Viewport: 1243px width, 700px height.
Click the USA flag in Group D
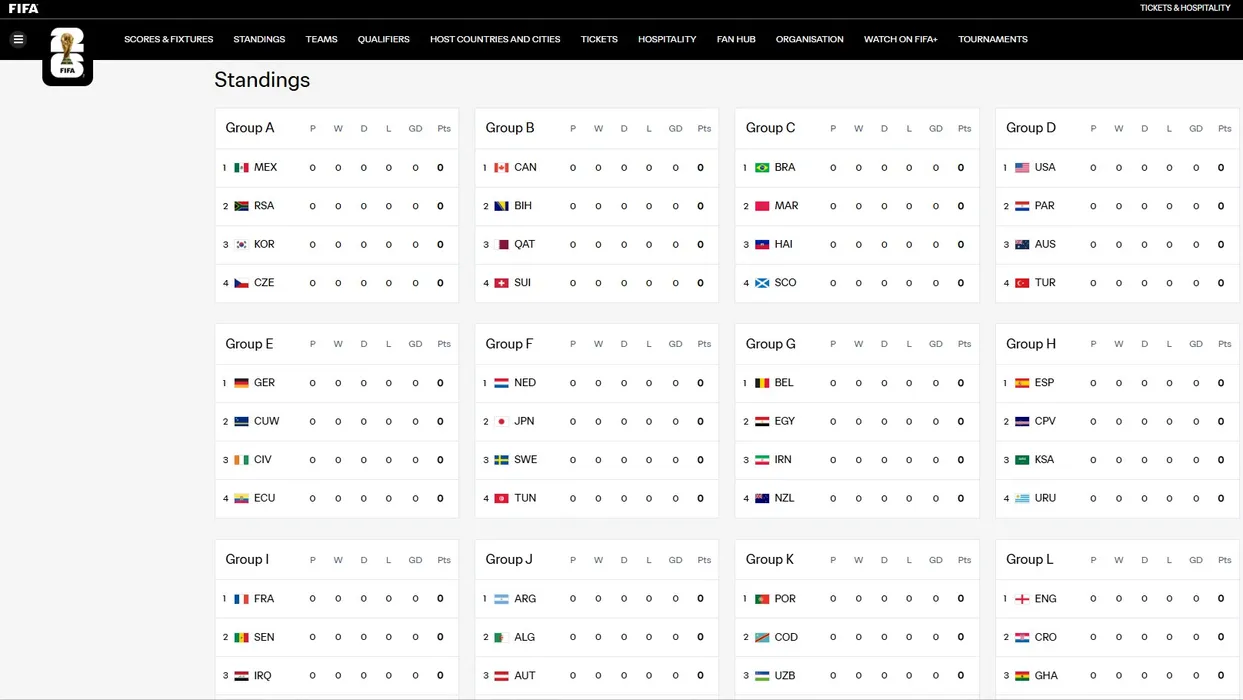[1022, 168]
